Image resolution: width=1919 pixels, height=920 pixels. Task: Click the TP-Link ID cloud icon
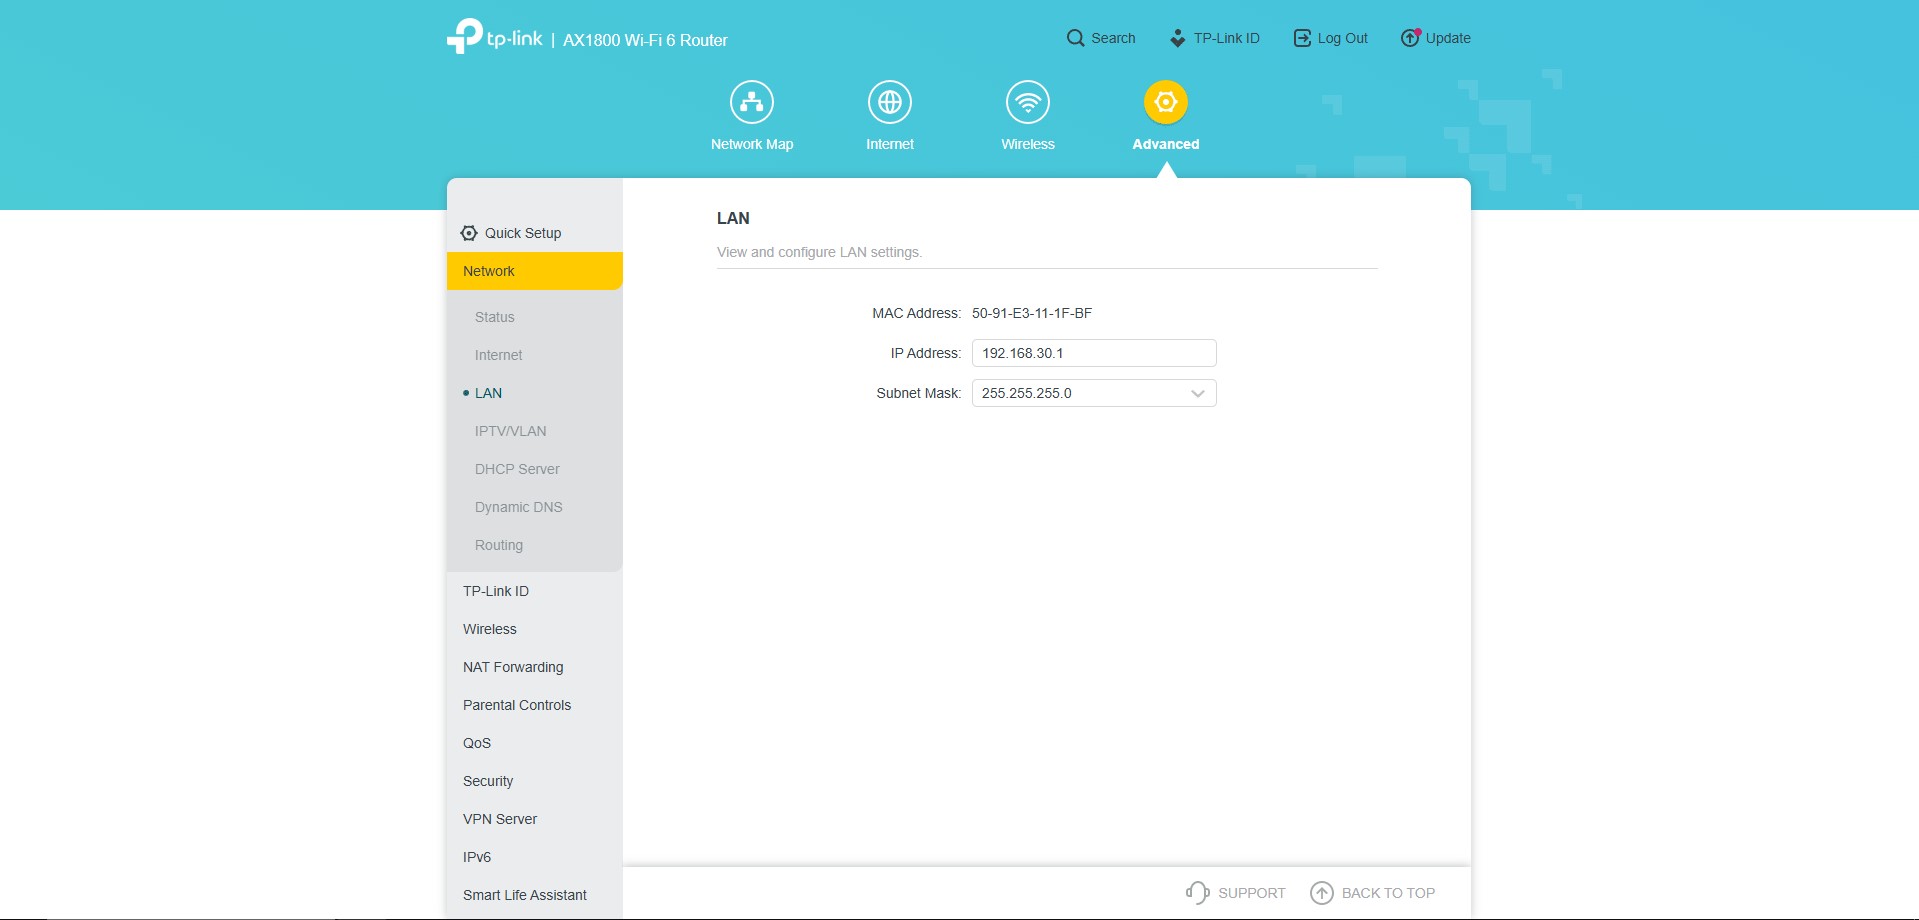tap(1178, 38)
